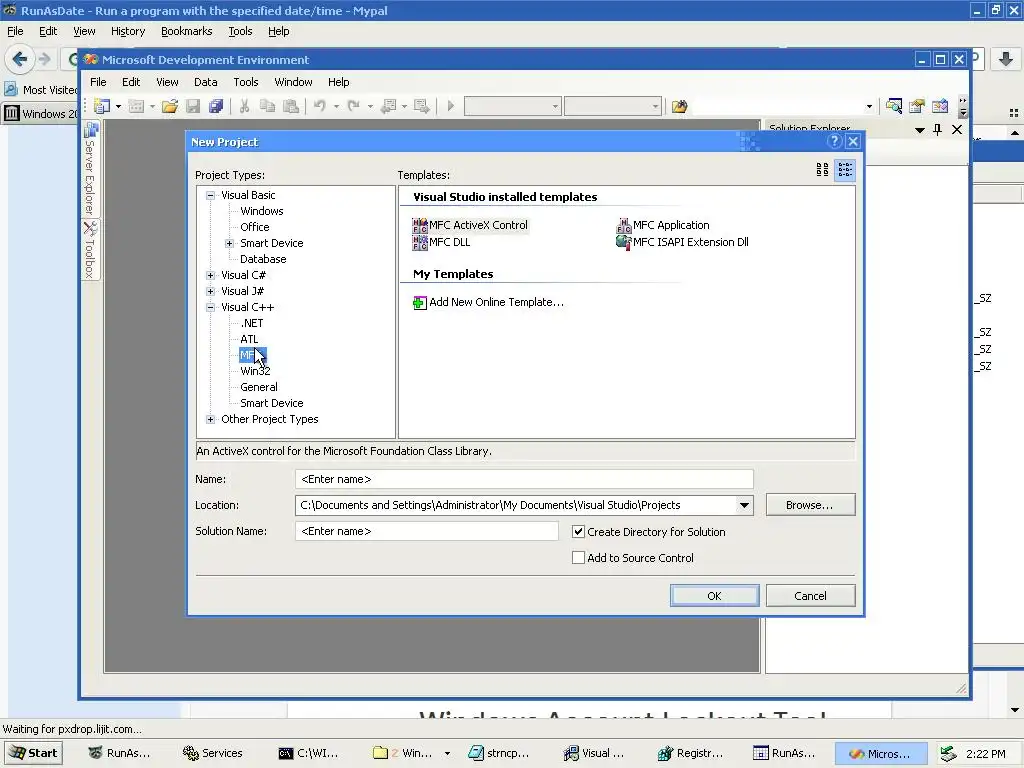
Task: Open the Server Explorer side tab
Action: click(x=90, y=168)
